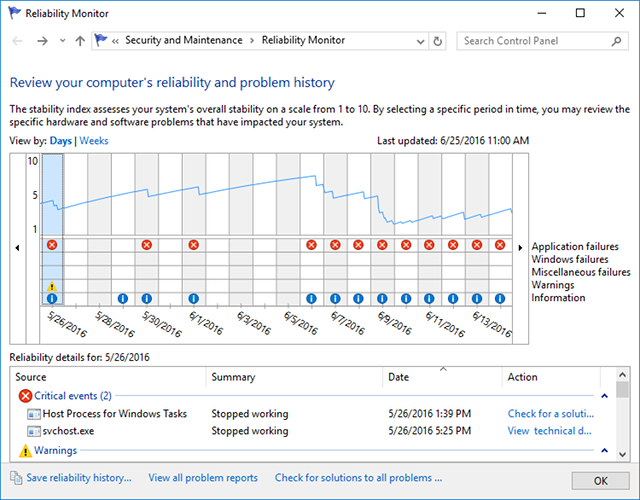The width and height of the screenshot is (640, 500).
Task: Click the Search Control Panel field
Action: (536, 41)
